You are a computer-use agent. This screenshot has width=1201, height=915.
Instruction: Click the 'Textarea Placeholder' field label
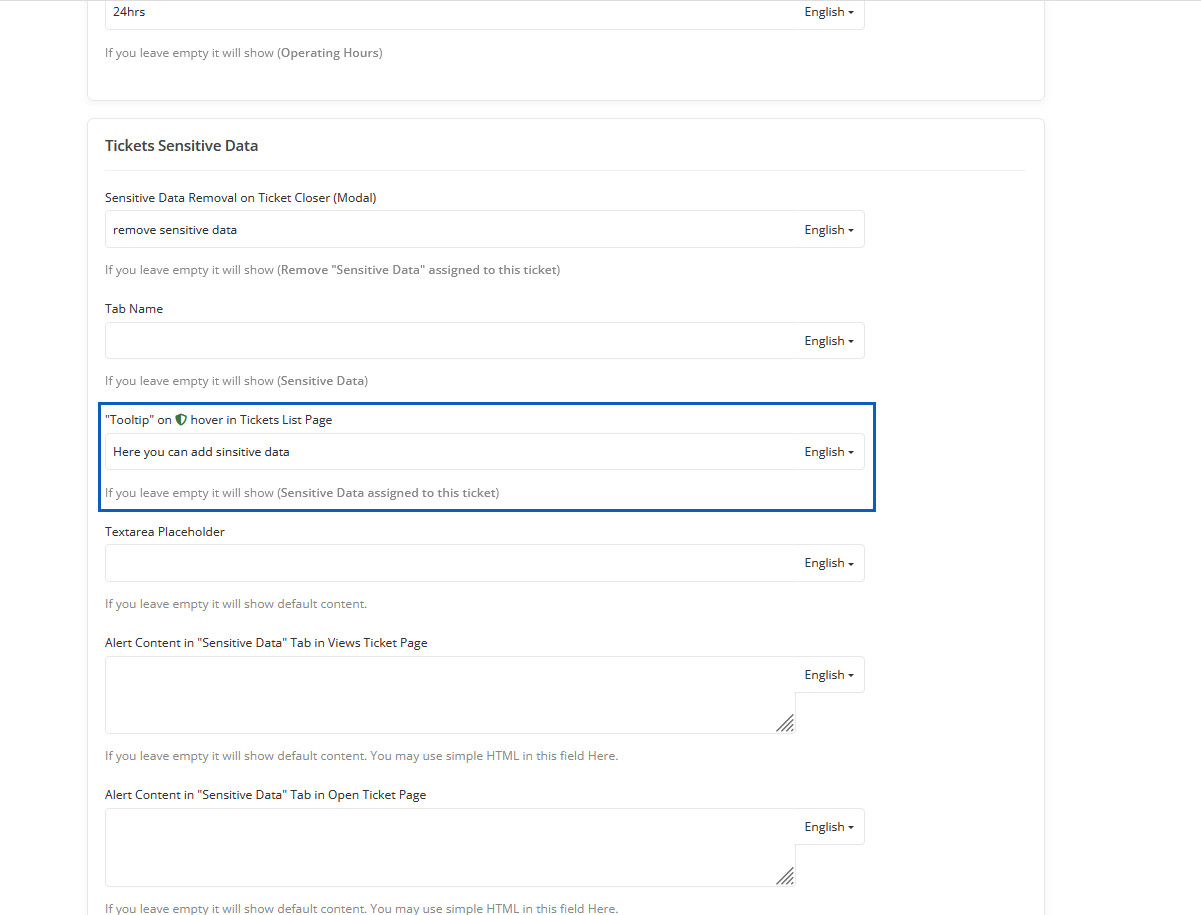[165, 532]
